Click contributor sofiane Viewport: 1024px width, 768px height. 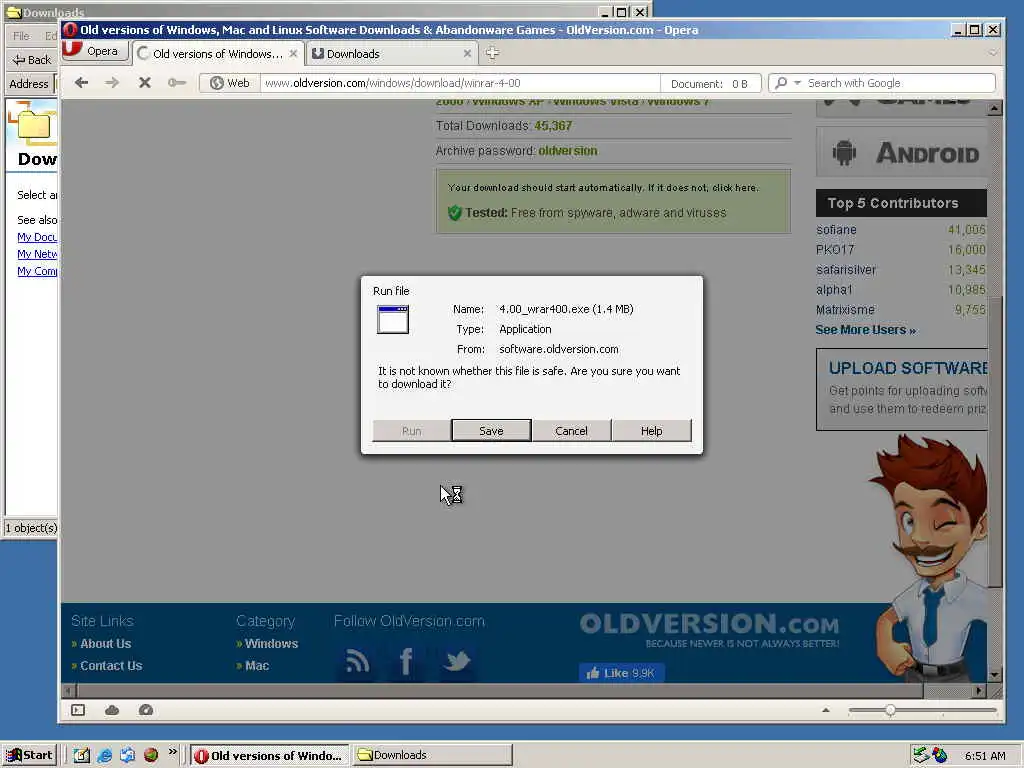tap(836, 230)
